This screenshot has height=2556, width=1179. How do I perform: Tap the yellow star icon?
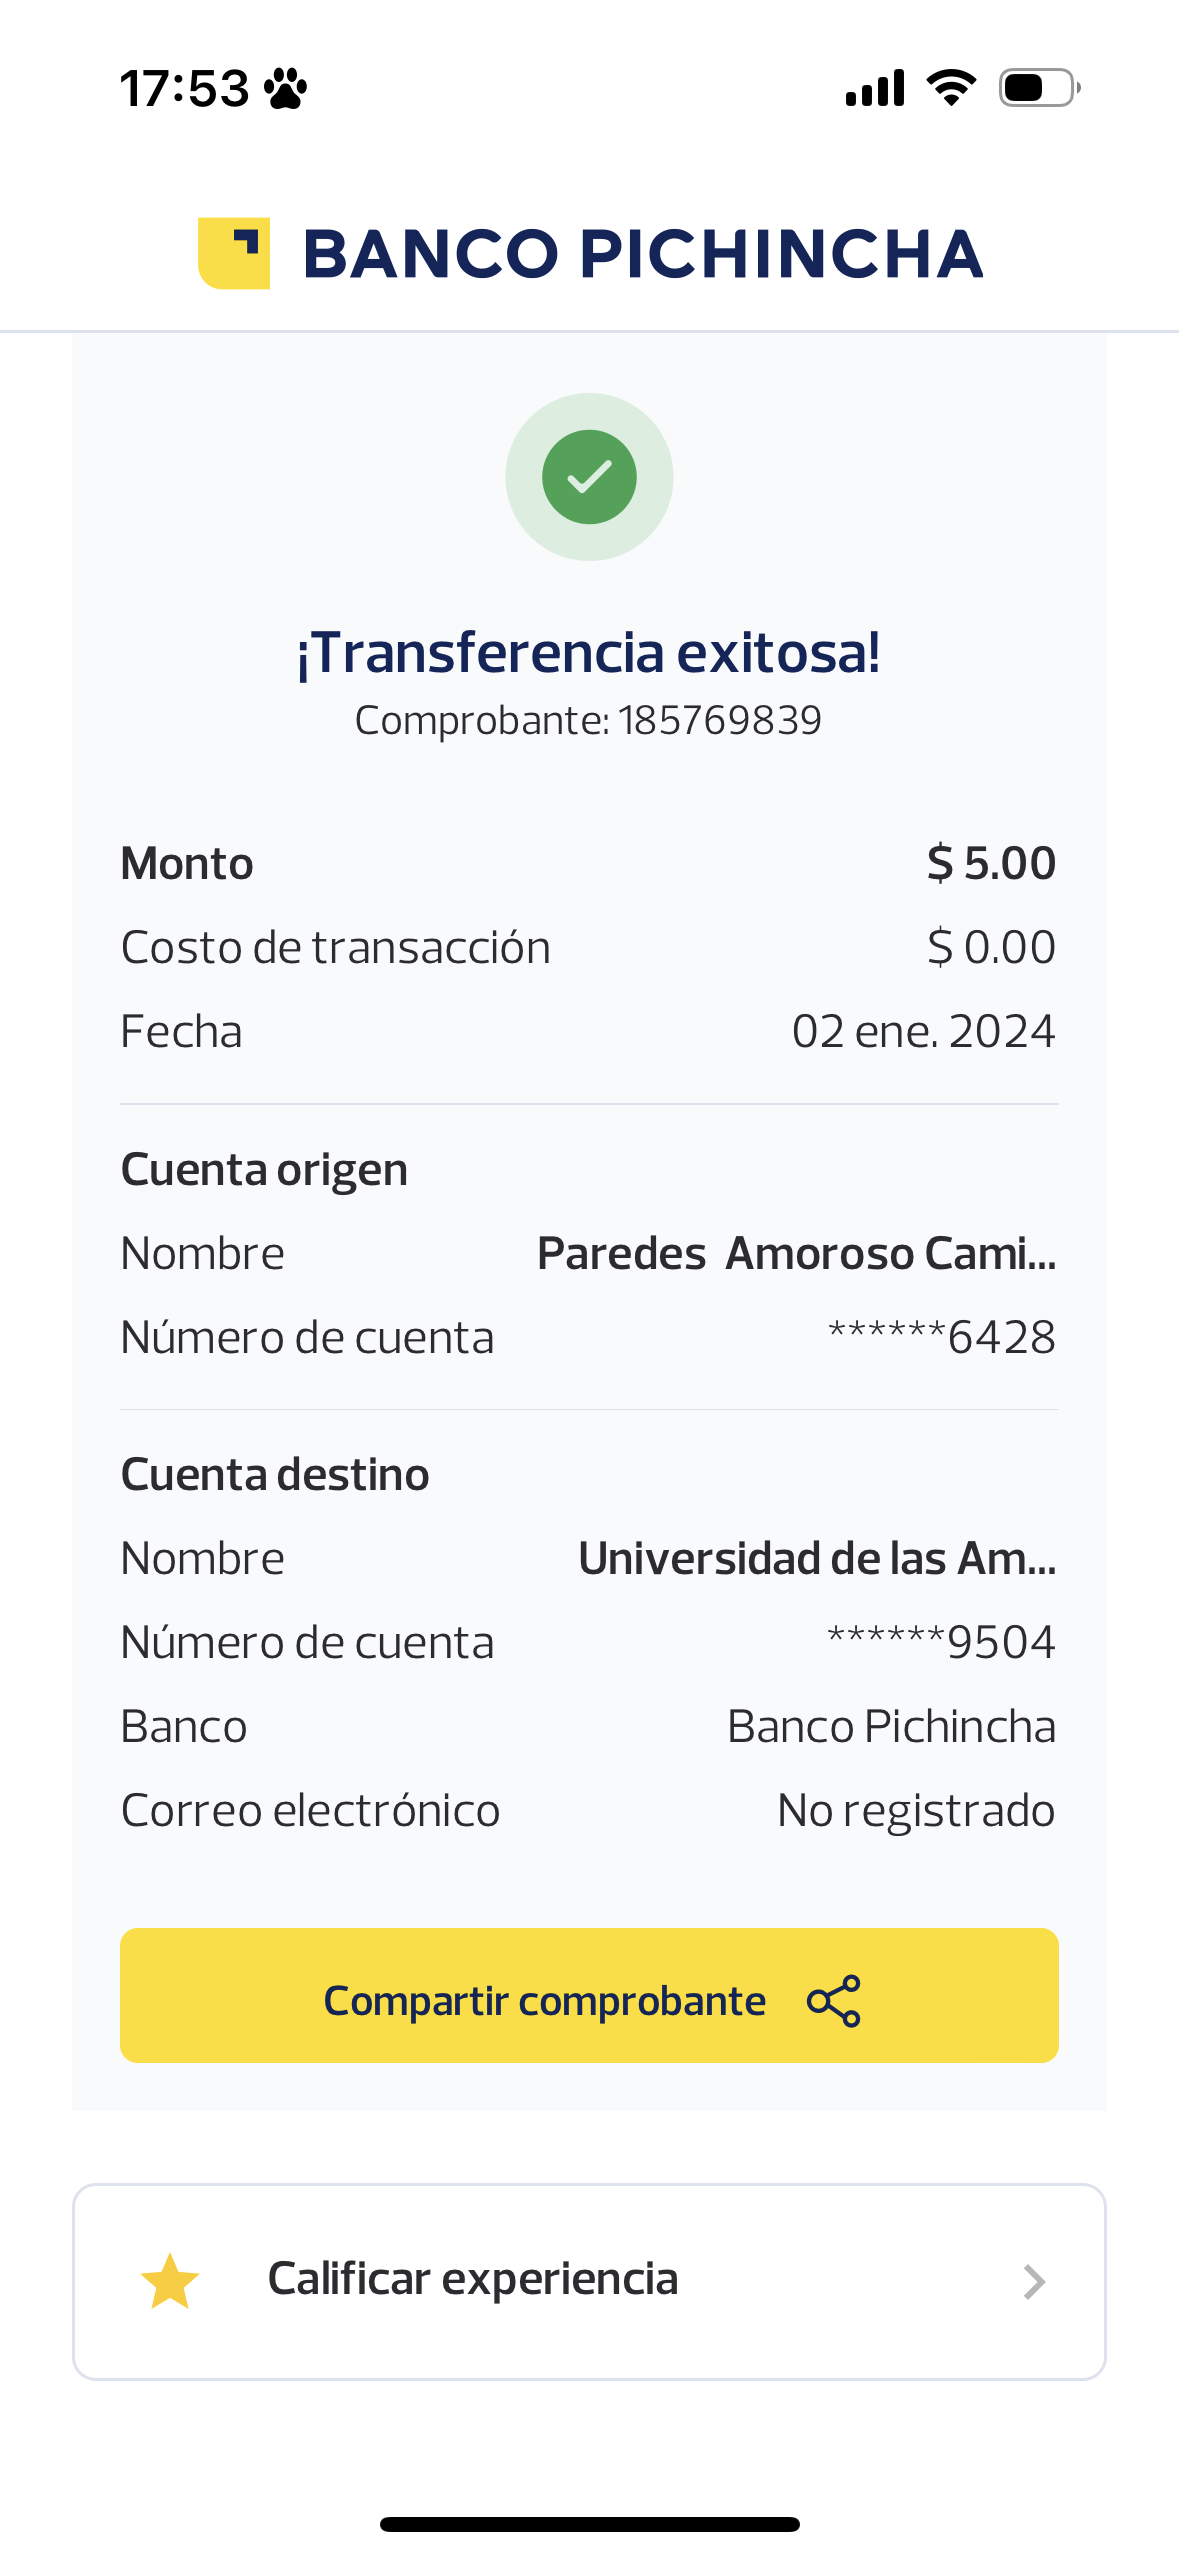click(x=170, y=2281)
